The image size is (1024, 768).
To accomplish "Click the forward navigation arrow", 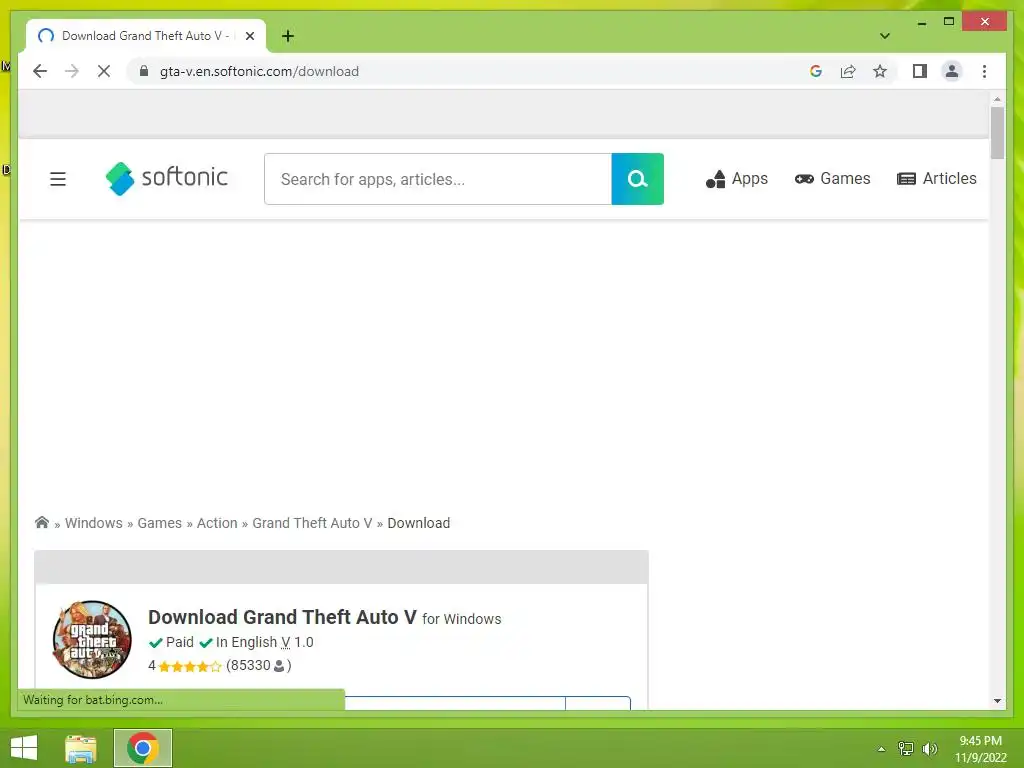I will click(x=72, y=71).
